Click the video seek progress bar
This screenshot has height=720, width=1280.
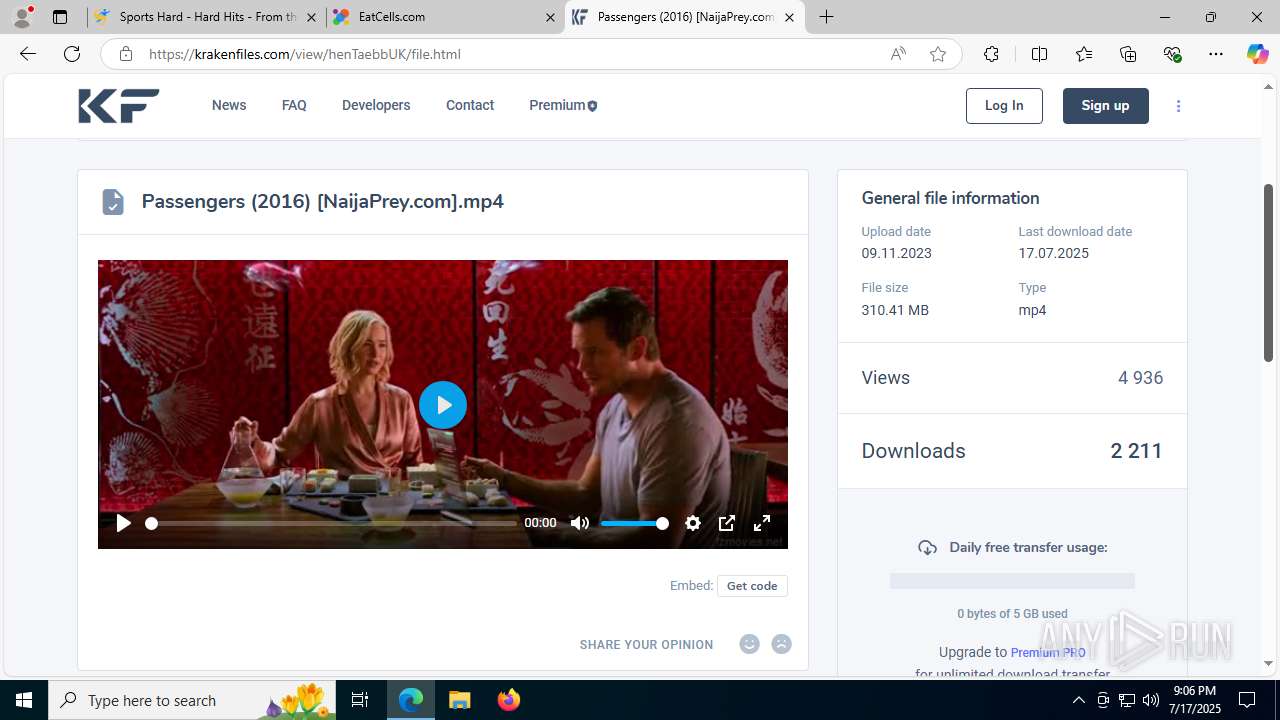tap(333, 523)
